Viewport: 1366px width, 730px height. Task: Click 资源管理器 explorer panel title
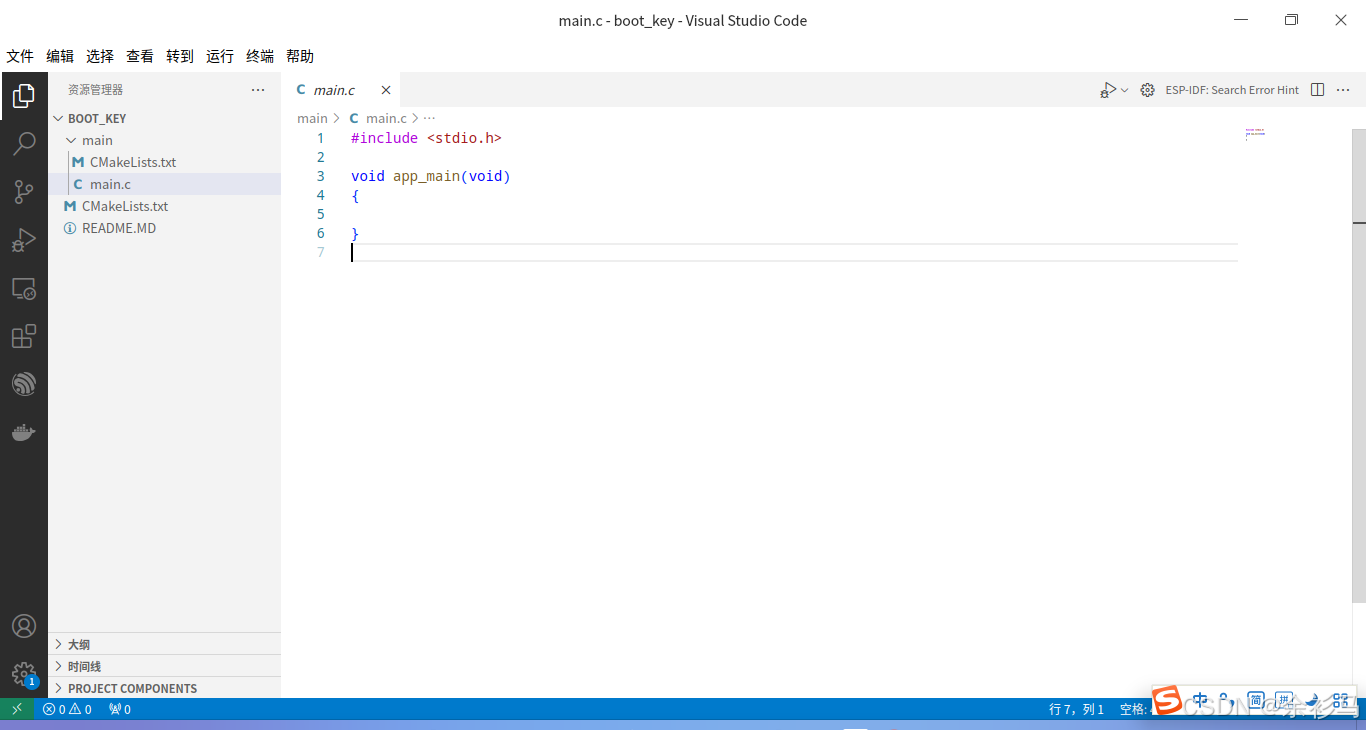[x=96, y=90]
